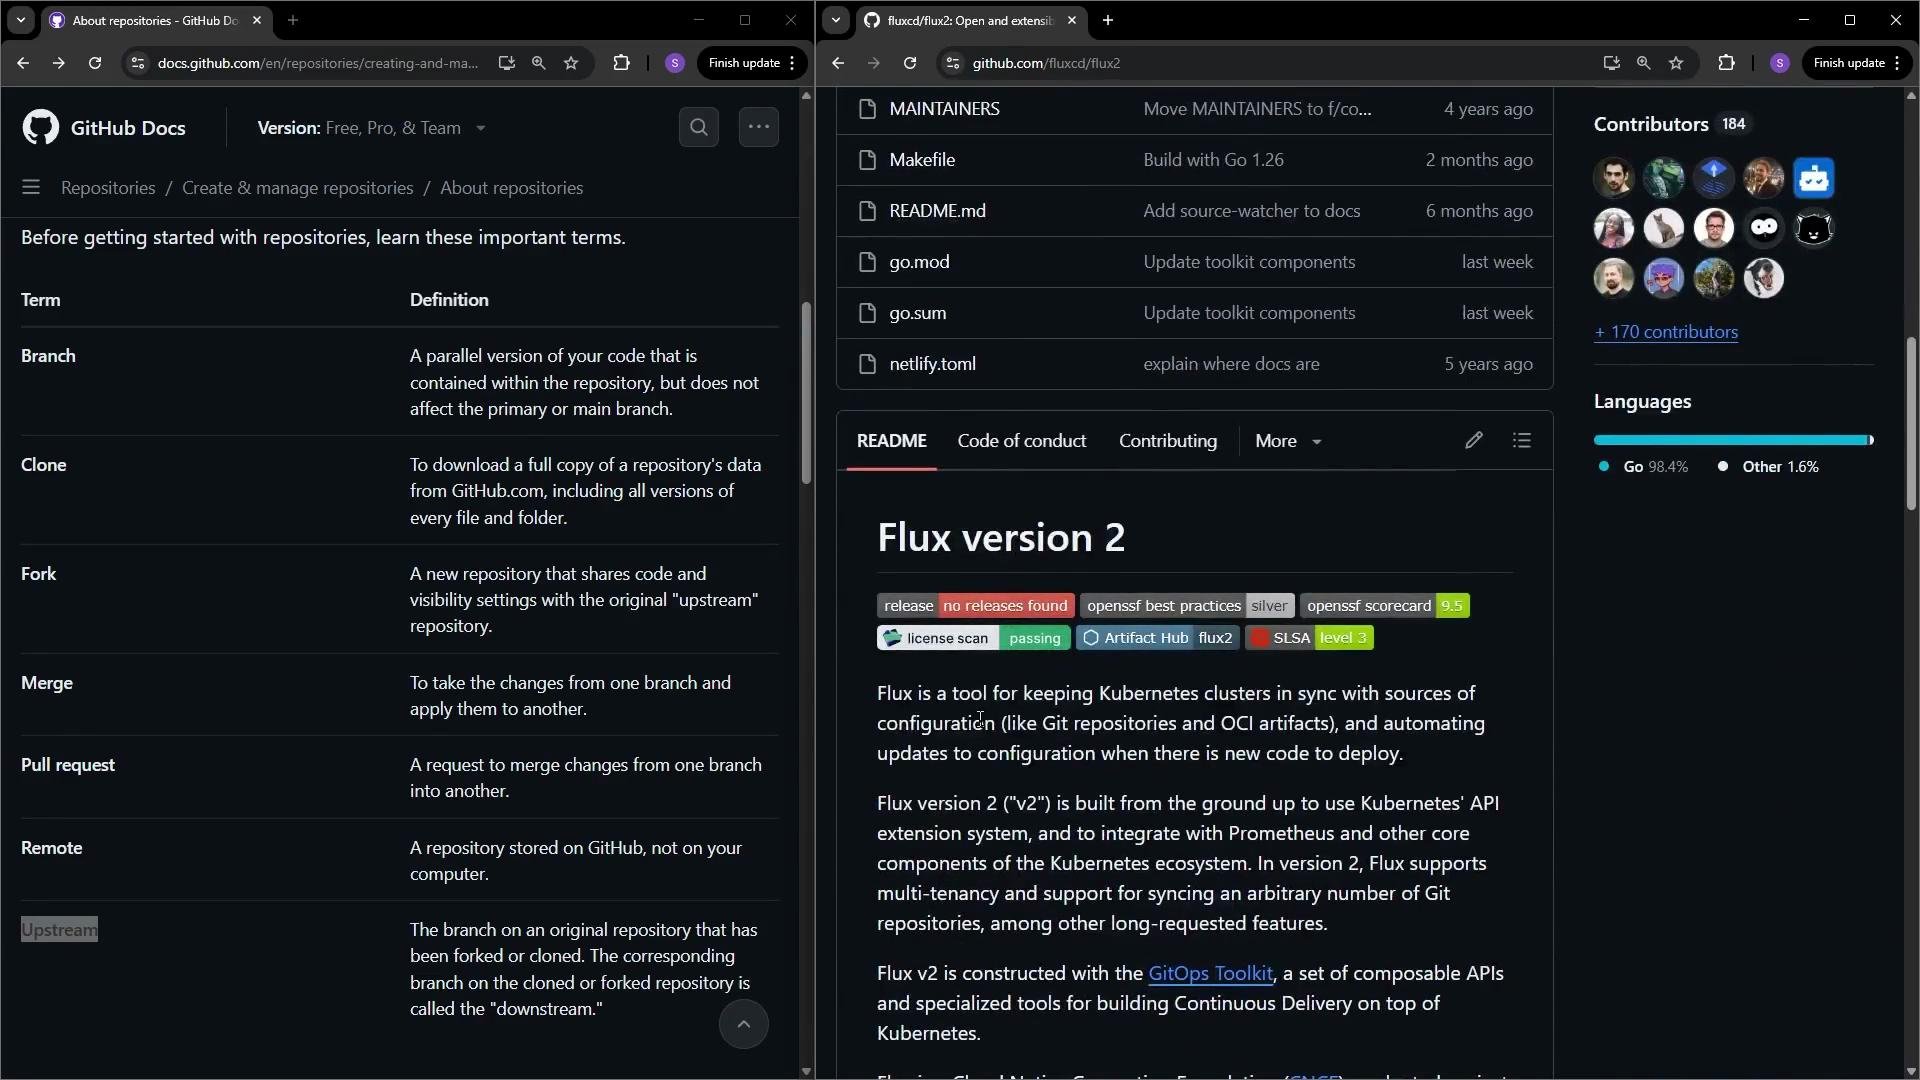Click install app icon in docs.github.com address bar

coord(507,63)
